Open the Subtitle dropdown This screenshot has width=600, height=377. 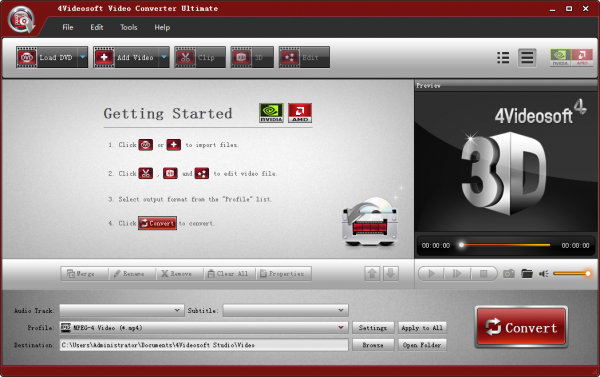click(x=285, y=310)
